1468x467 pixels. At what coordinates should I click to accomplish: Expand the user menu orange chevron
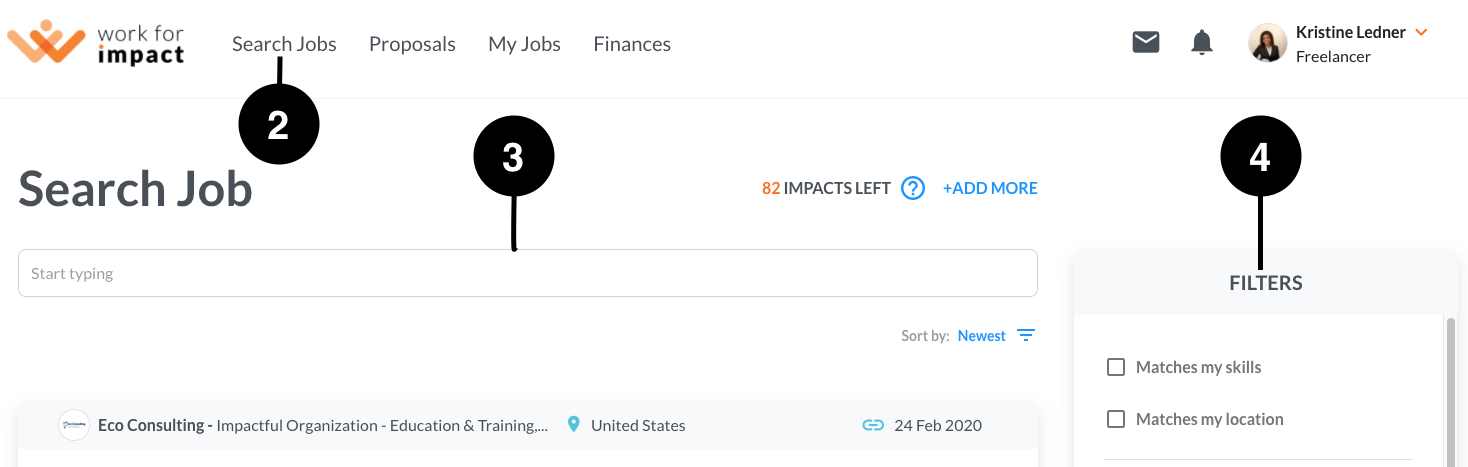point(1421,32)
